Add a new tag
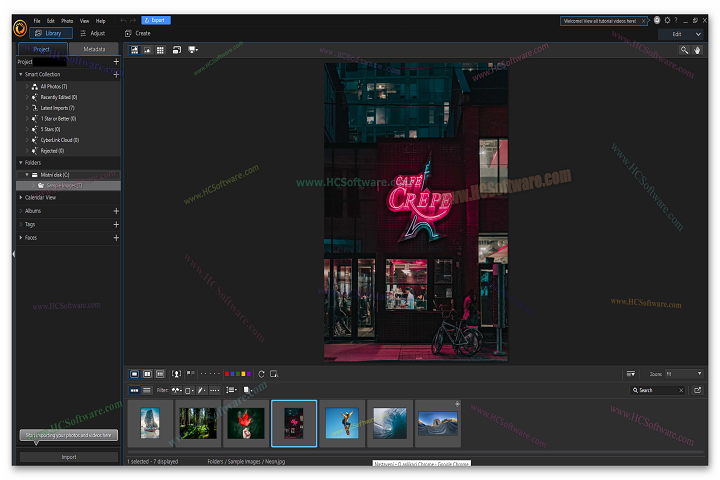The image size is (720, 480). coord(116,224)
